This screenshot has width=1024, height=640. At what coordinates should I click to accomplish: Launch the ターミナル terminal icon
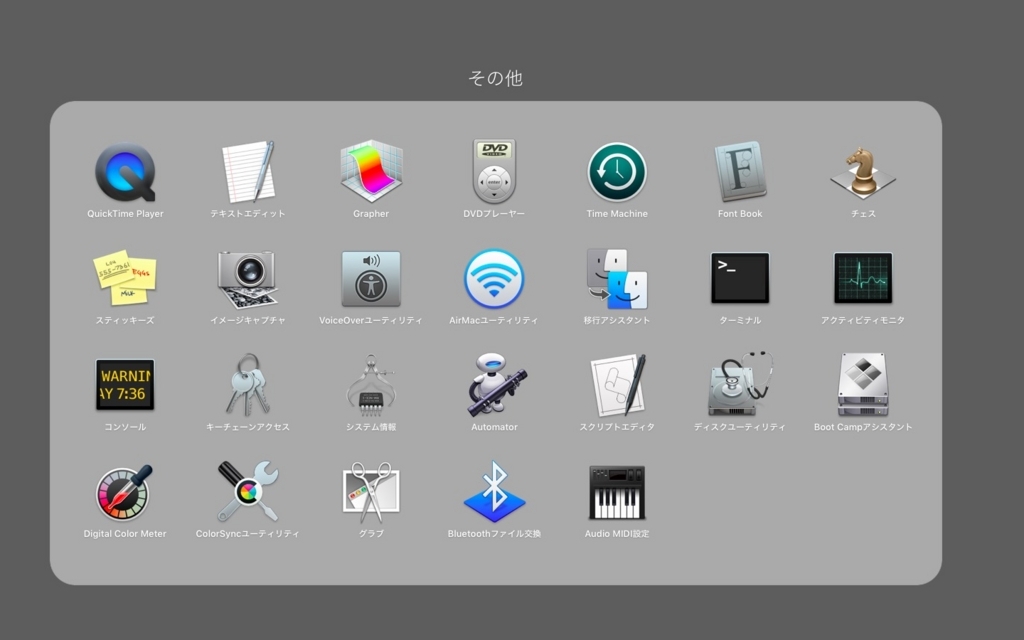tap(740, 278)
